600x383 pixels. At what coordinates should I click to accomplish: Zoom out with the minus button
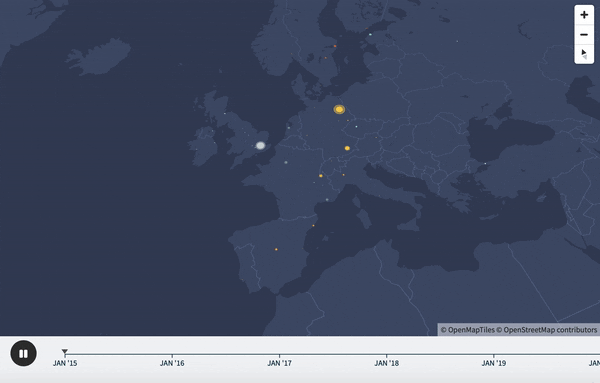coord(584,34)
